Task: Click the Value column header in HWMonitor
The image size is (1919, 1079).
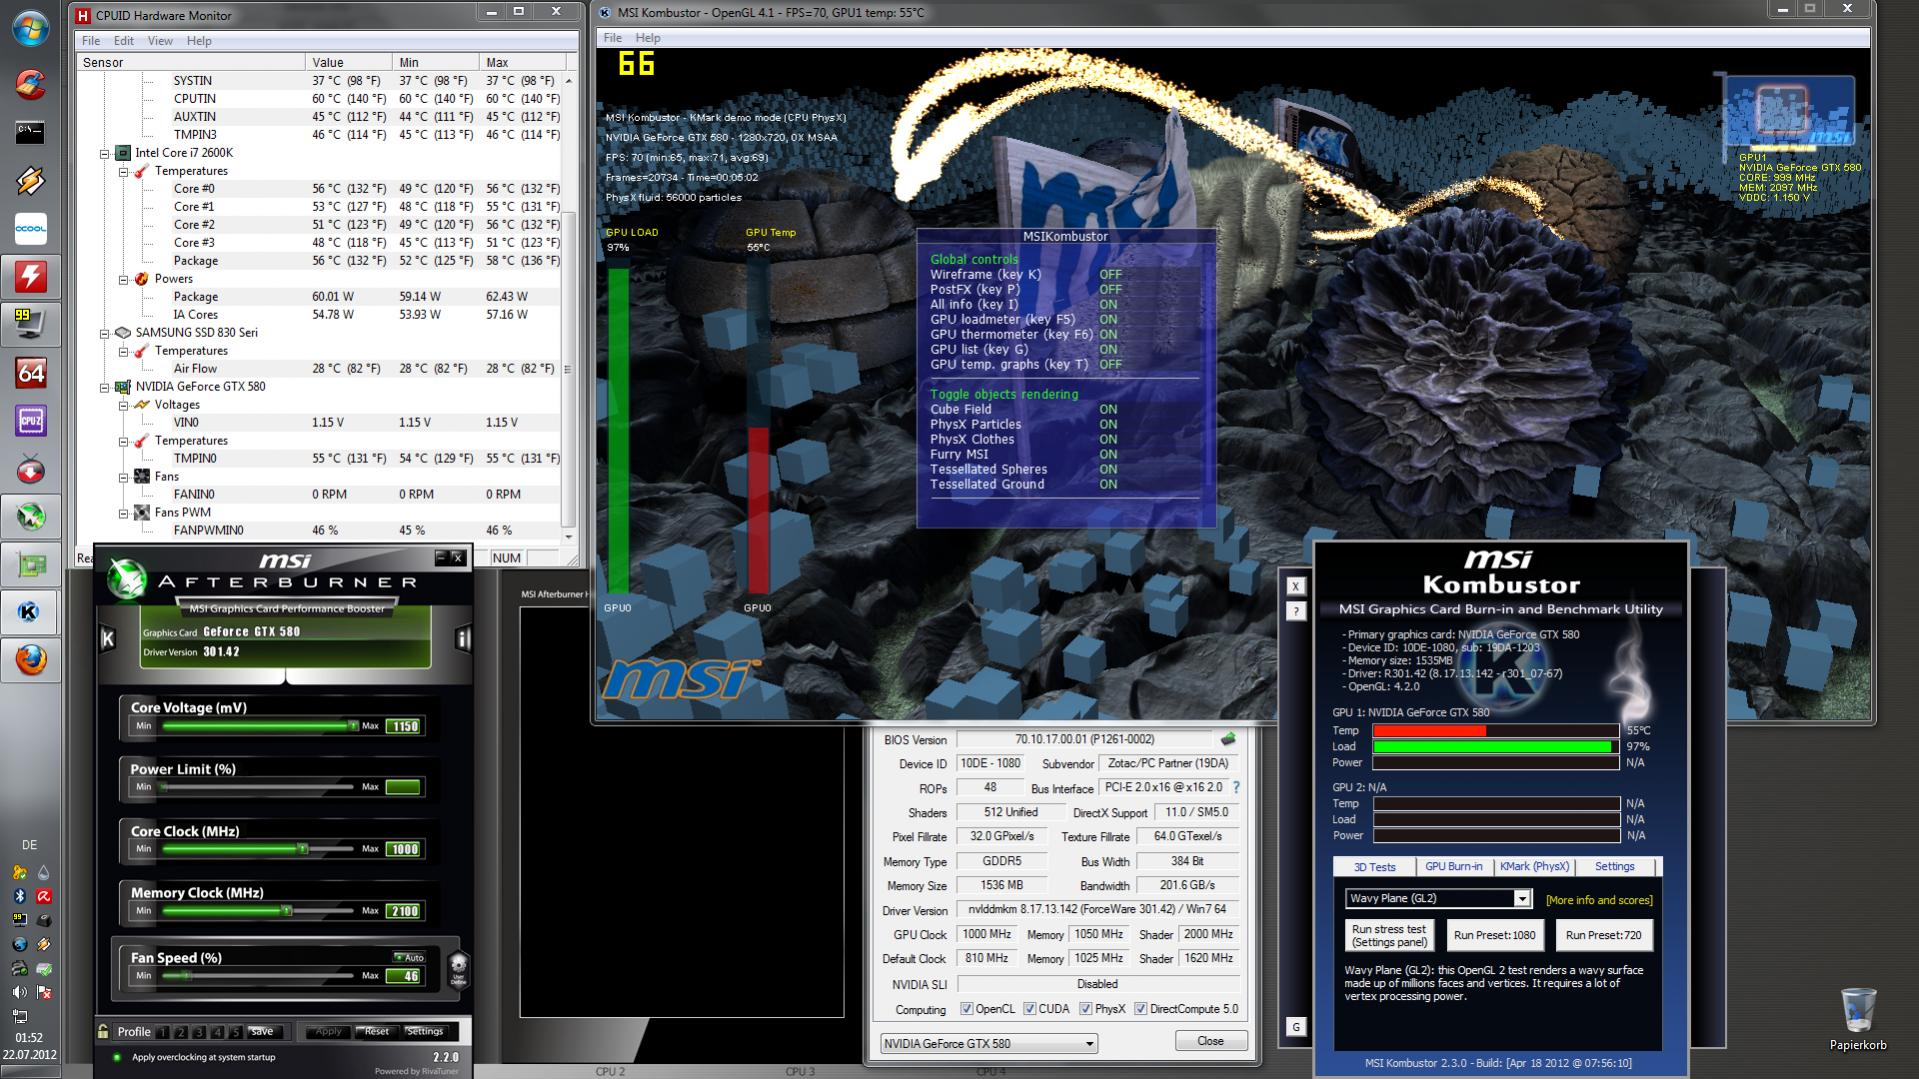Action: [349, 62]
